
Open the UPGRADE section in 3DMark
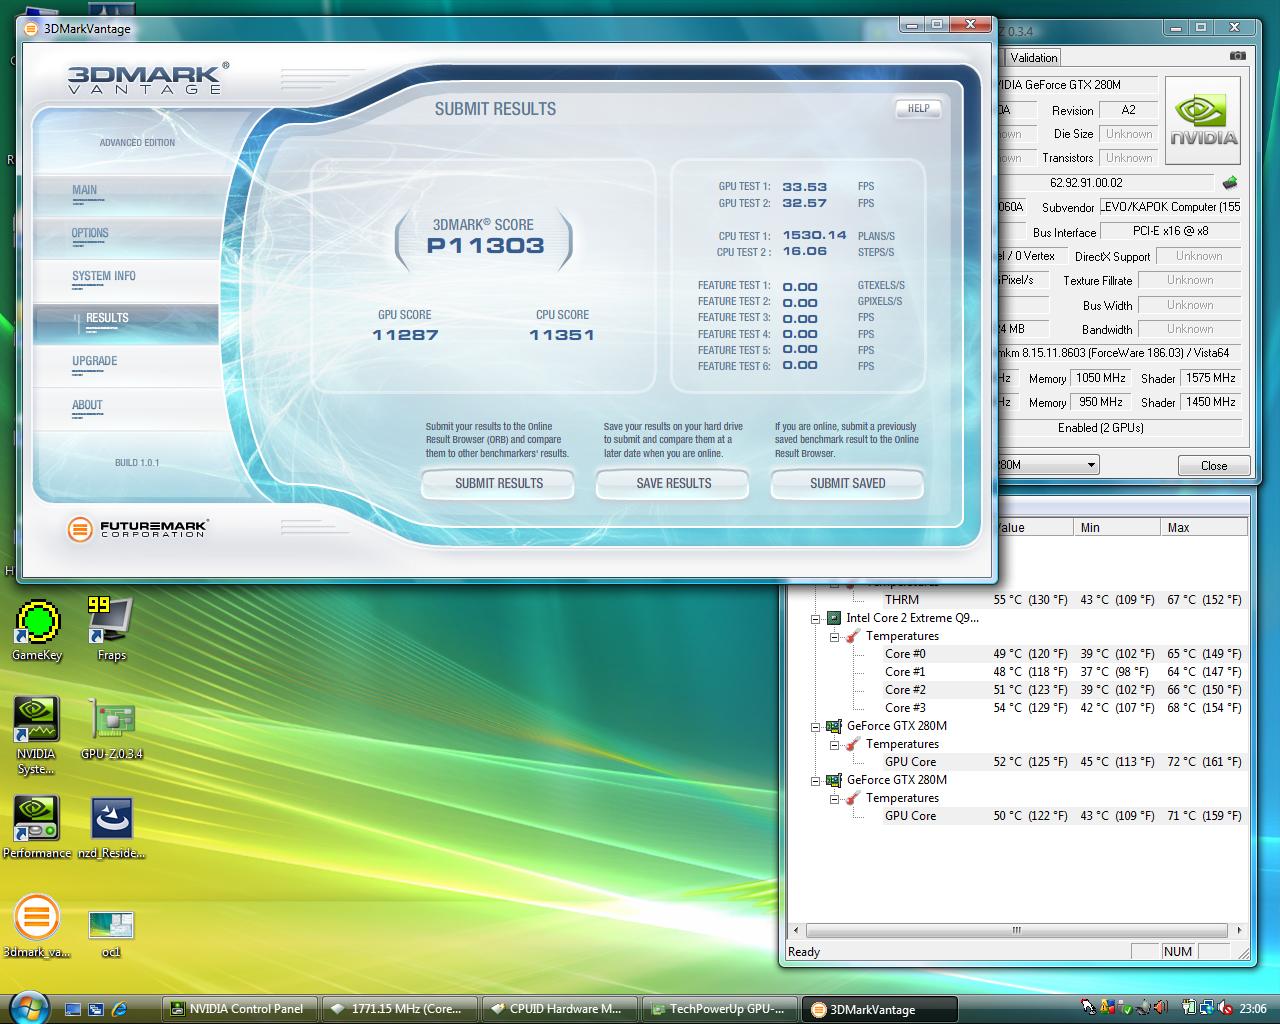[126, 366]
